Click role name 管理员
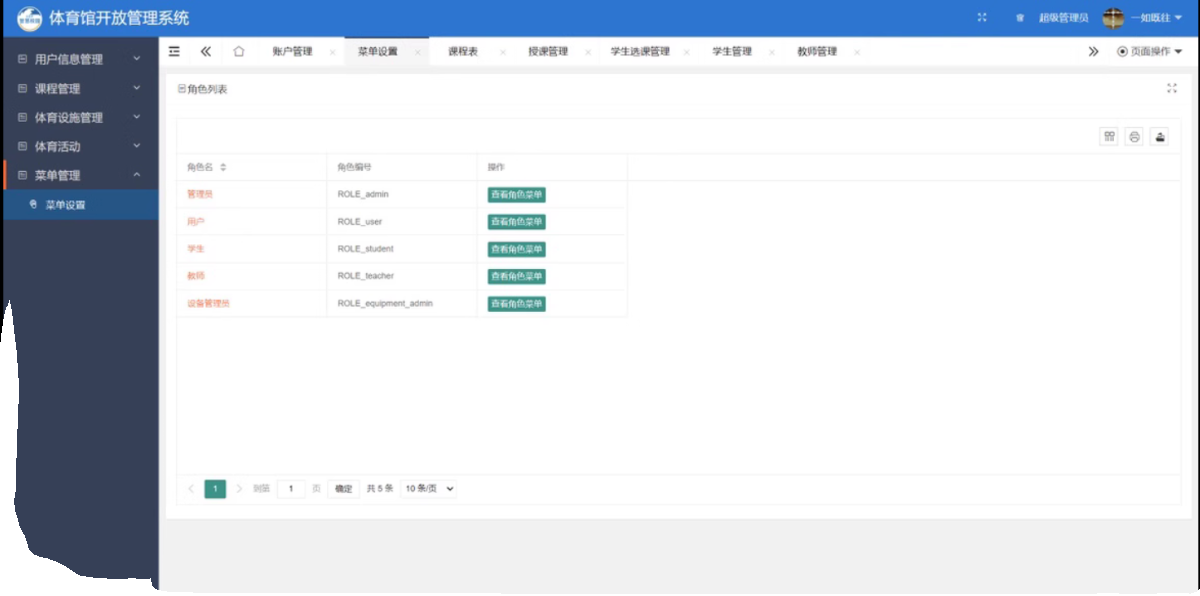The image size is (1200, 596). click(200, 194)
